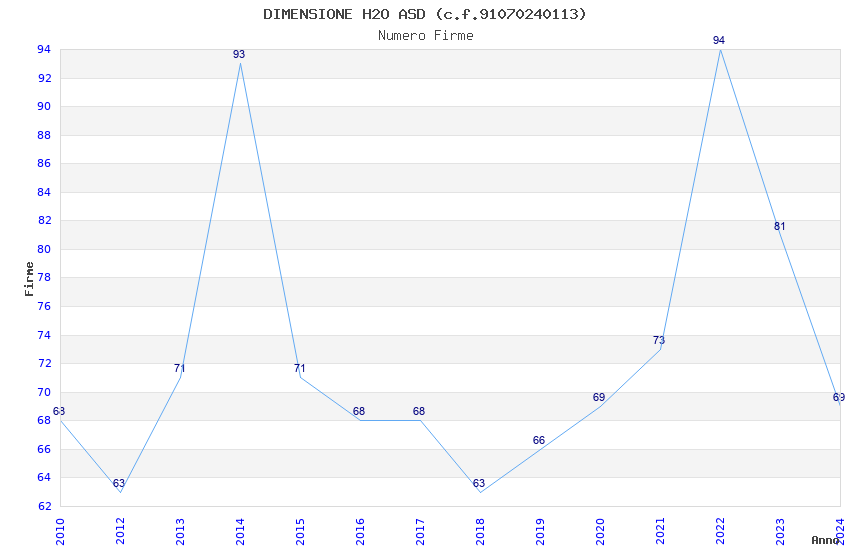Select the 2017 year label on x-axis
850x550 pixels.
point(420,531)
